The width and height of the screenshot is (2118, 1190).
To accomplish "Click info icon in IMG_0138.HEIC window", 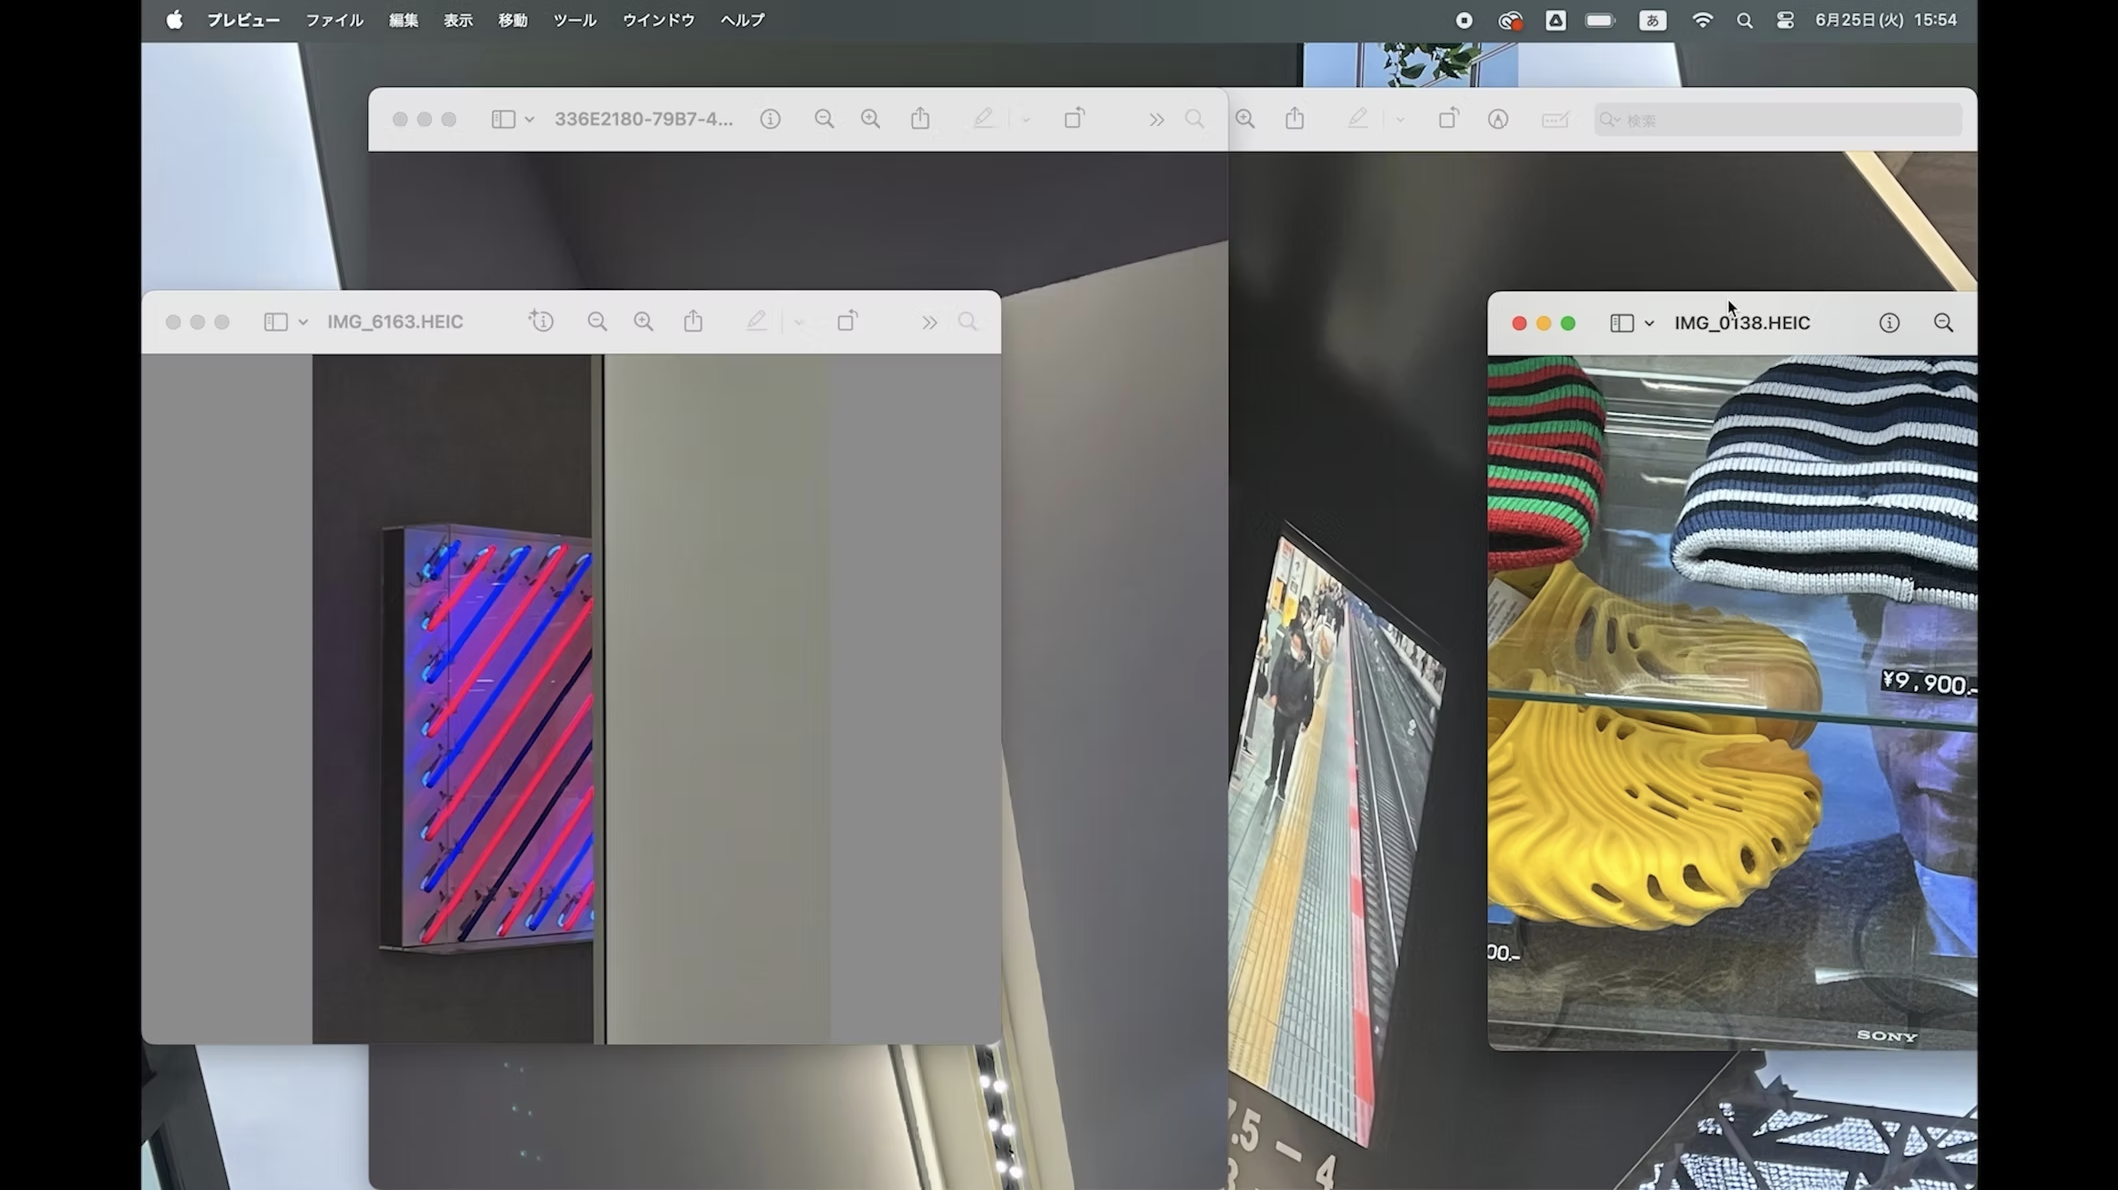I will (1889, 323).
